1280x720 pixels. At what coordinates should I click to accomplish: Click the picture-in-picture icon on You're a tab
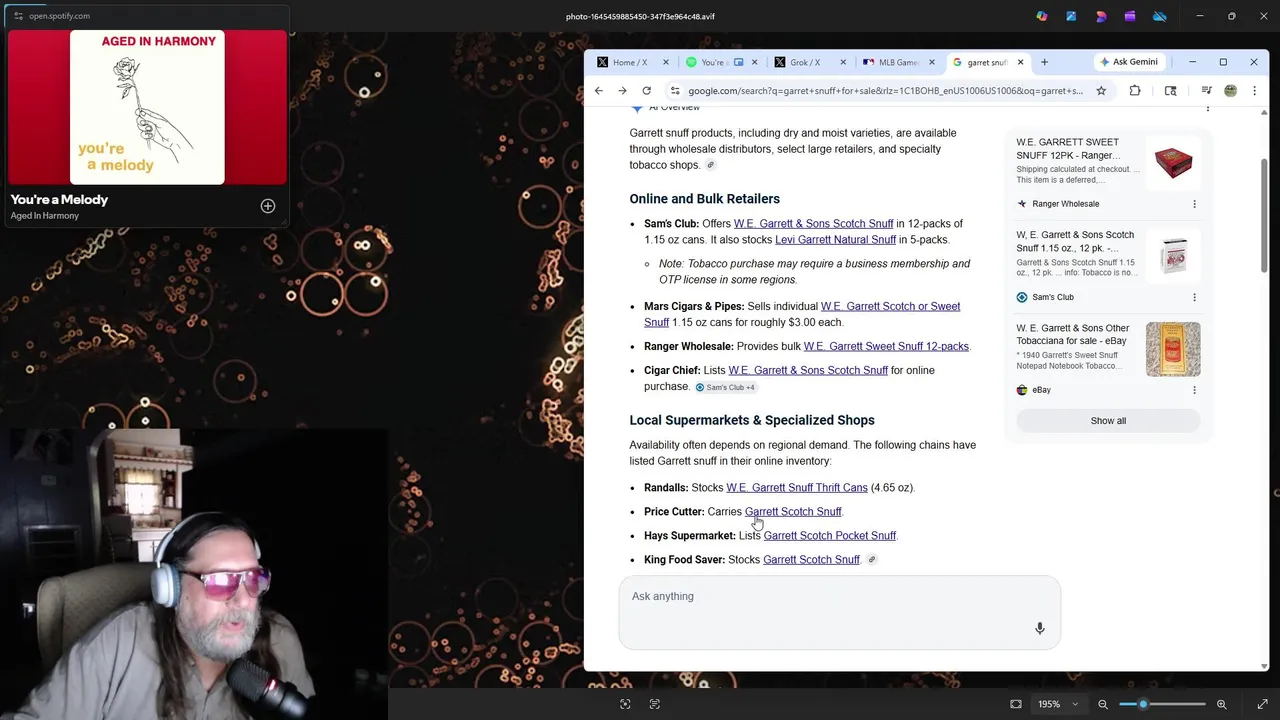[739, 62]
